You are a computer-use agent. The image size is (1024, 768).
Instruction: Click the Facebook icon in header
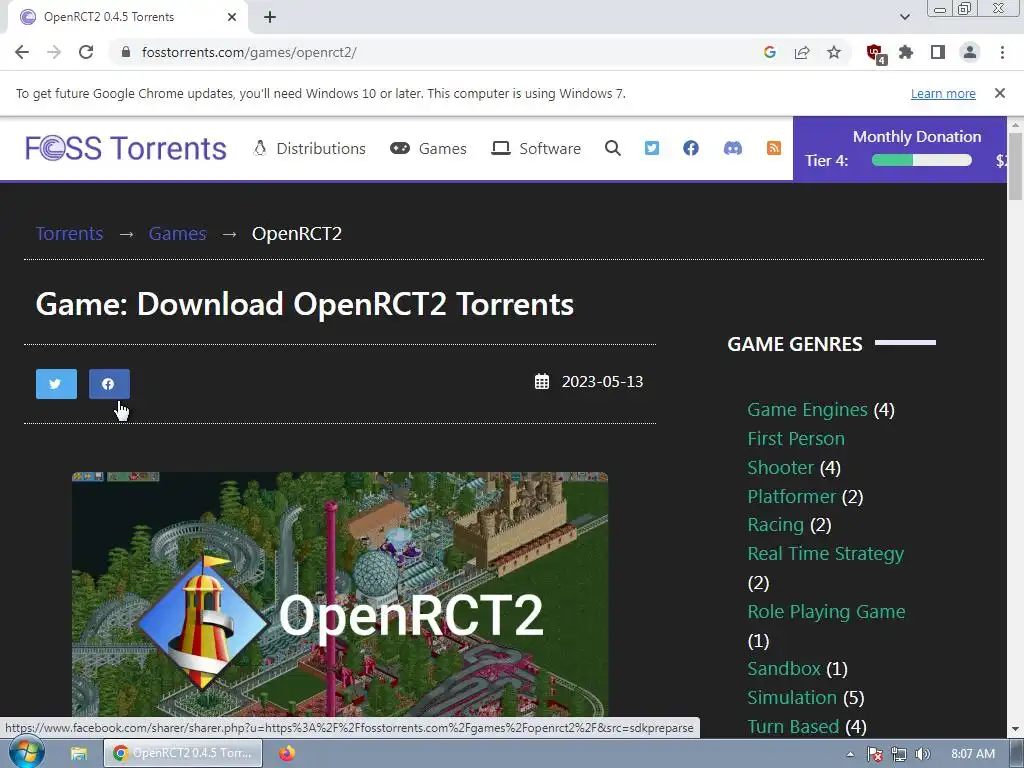point(691,148)
